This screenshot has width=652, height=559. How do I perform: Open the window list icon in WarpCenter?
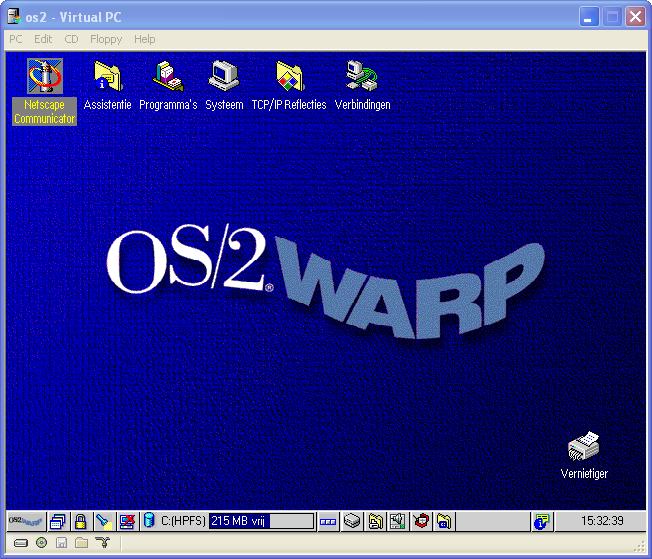[x=58, y=521]
